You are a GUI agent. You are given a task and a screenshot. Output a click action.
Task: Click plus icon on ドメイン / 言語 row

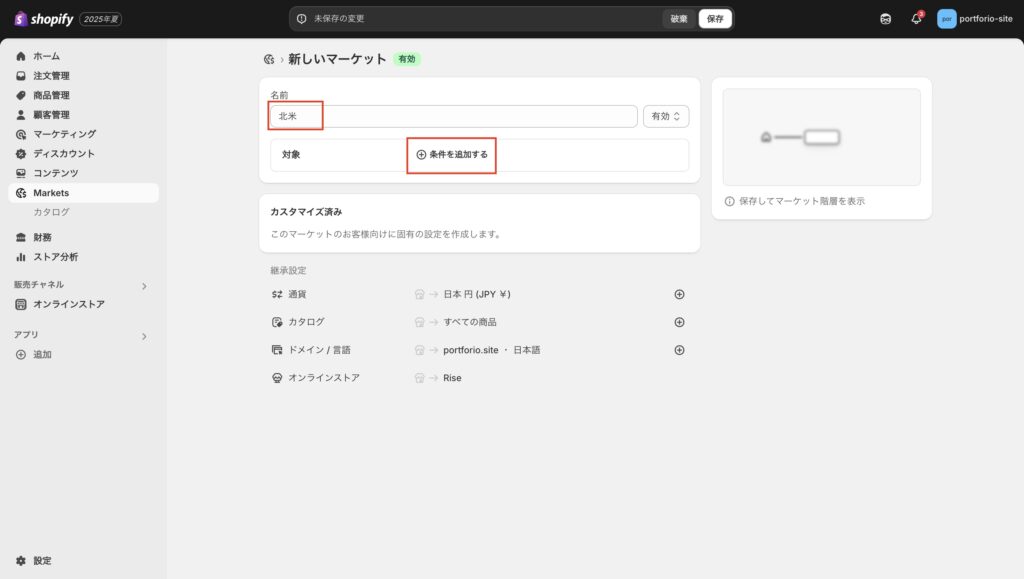pos(679,350)
